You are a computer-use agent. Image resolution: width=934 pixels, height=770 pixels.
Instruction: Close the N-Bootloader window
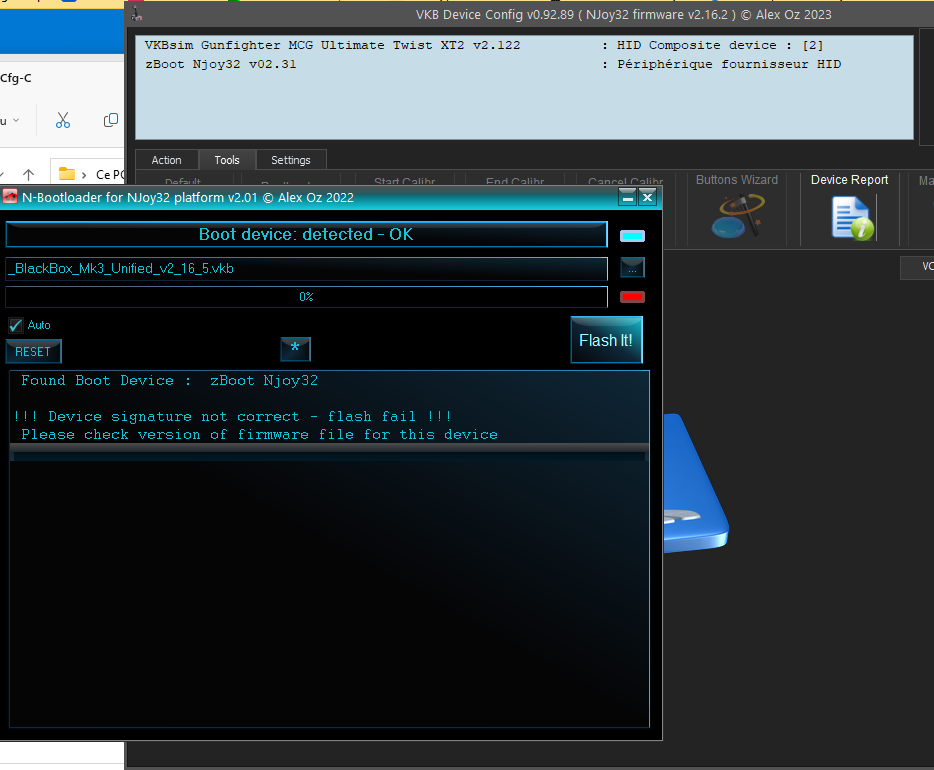(x=647, y=197)
